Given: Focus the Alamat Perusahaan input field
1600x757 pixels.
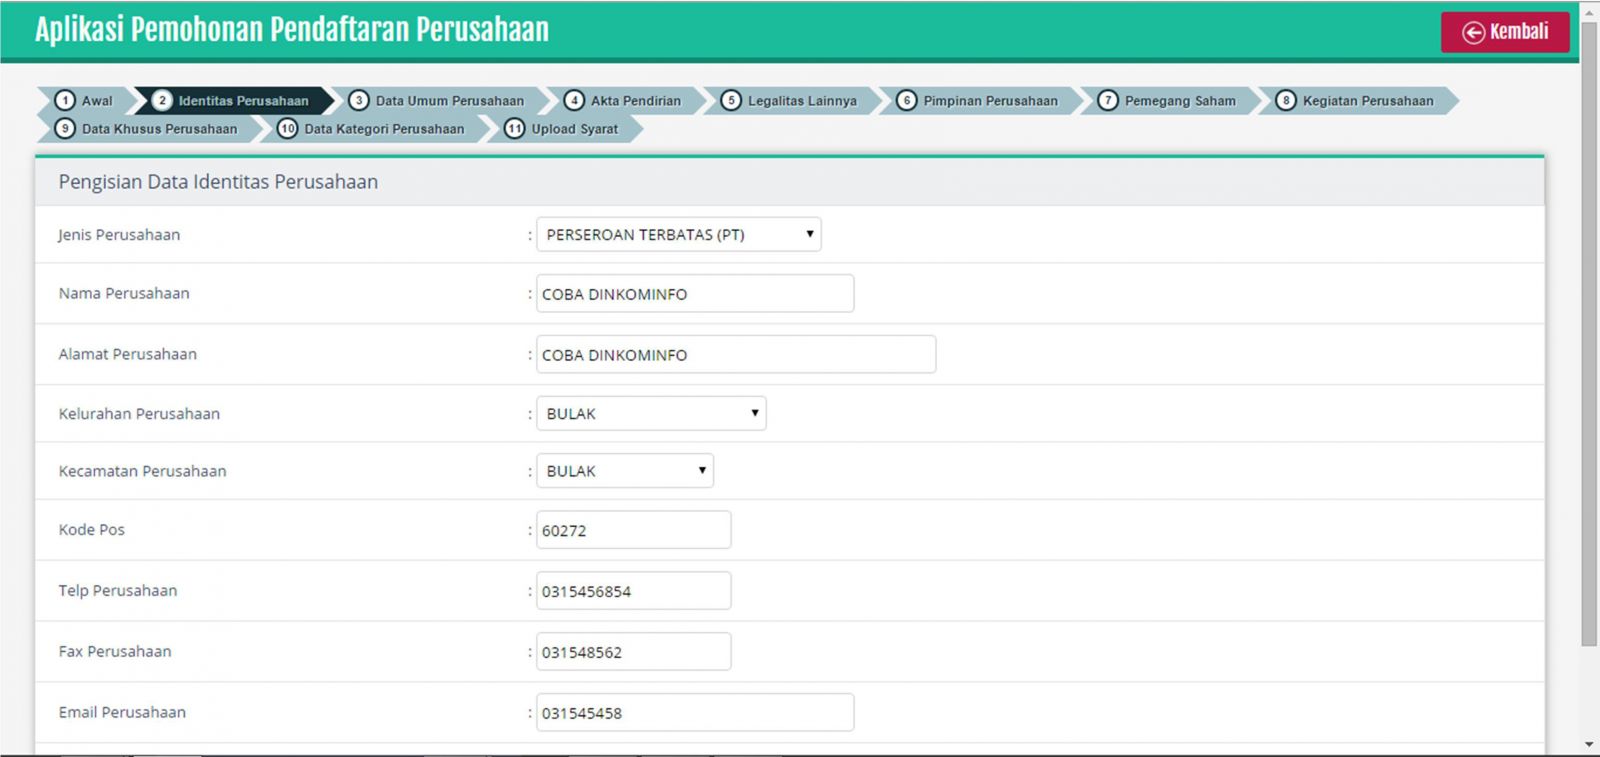Looking at the screenshot, I should coord(735,355).
